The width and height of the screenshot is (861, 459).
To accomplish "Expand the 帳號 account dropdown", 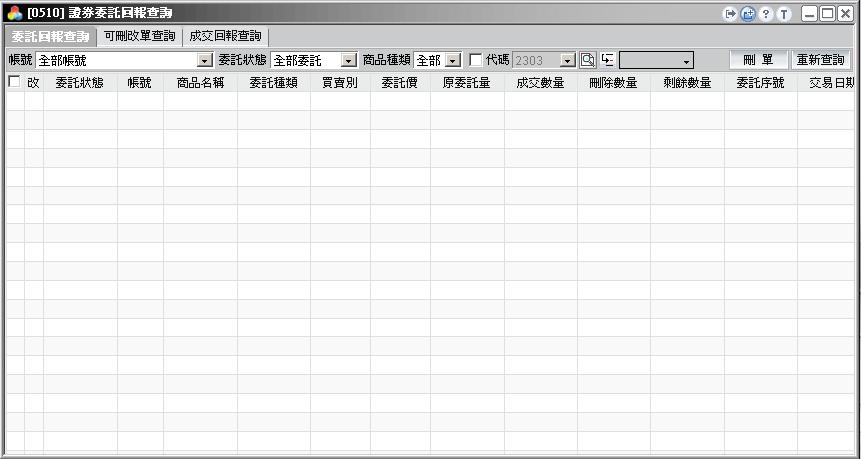I will [x=205, y=61].
